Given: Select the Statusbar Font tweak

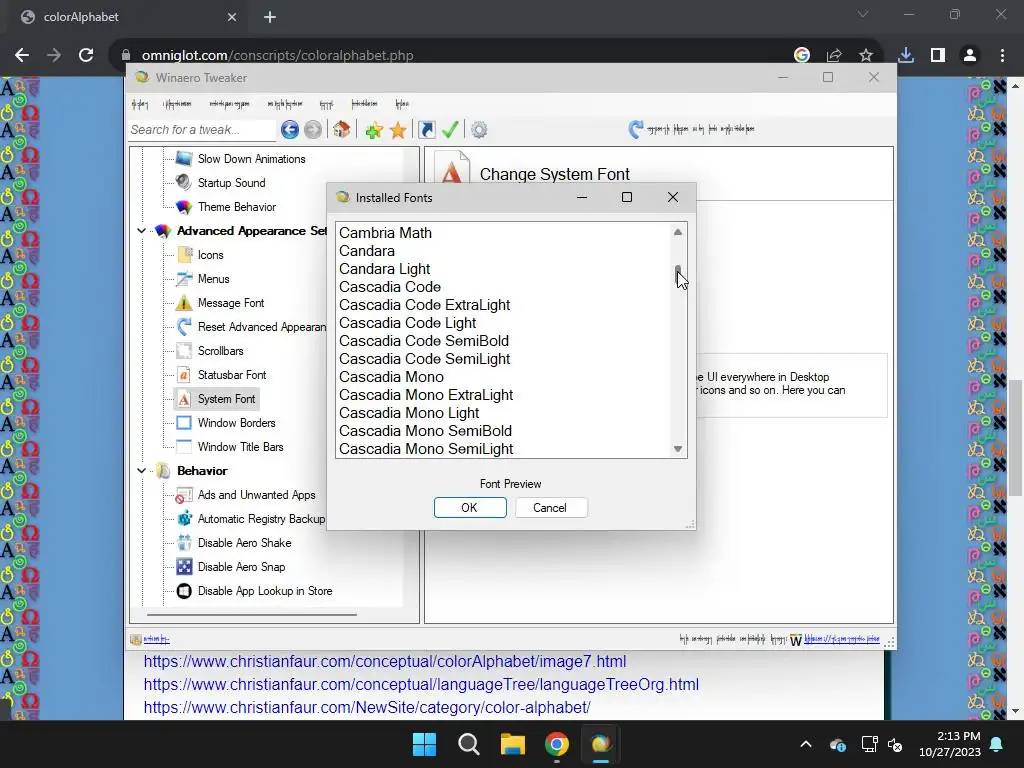Looking at the screenshot, I should [x=232, y=375].
